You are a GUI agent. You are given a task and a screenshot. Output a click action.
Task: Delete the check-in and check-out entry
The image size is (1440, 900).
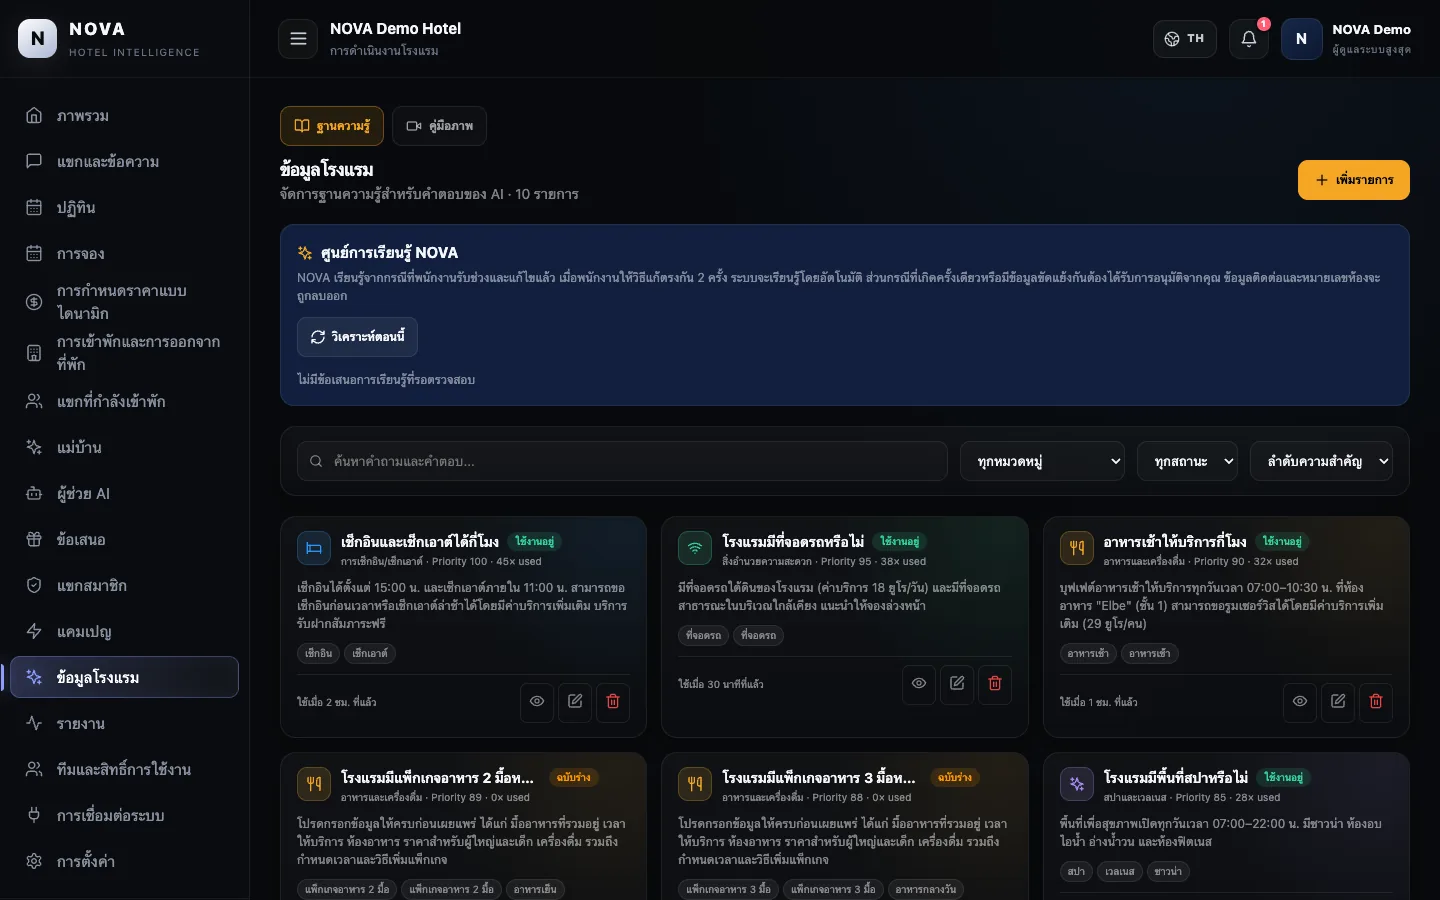pos(613,702)
